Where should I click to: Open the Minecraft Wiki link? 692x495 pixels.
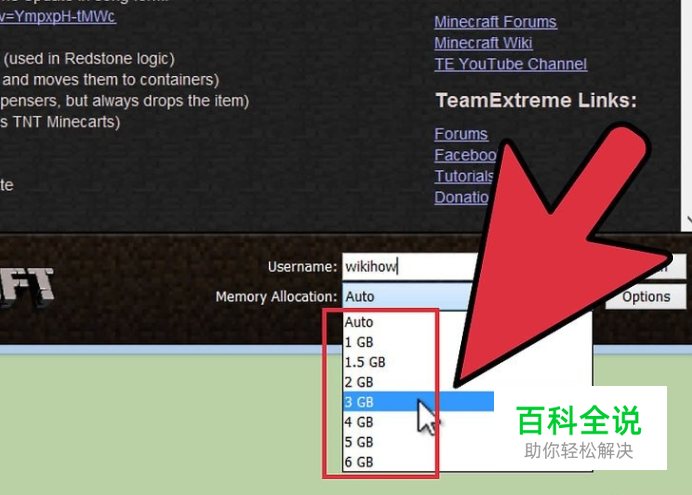(x=483, y=43)
